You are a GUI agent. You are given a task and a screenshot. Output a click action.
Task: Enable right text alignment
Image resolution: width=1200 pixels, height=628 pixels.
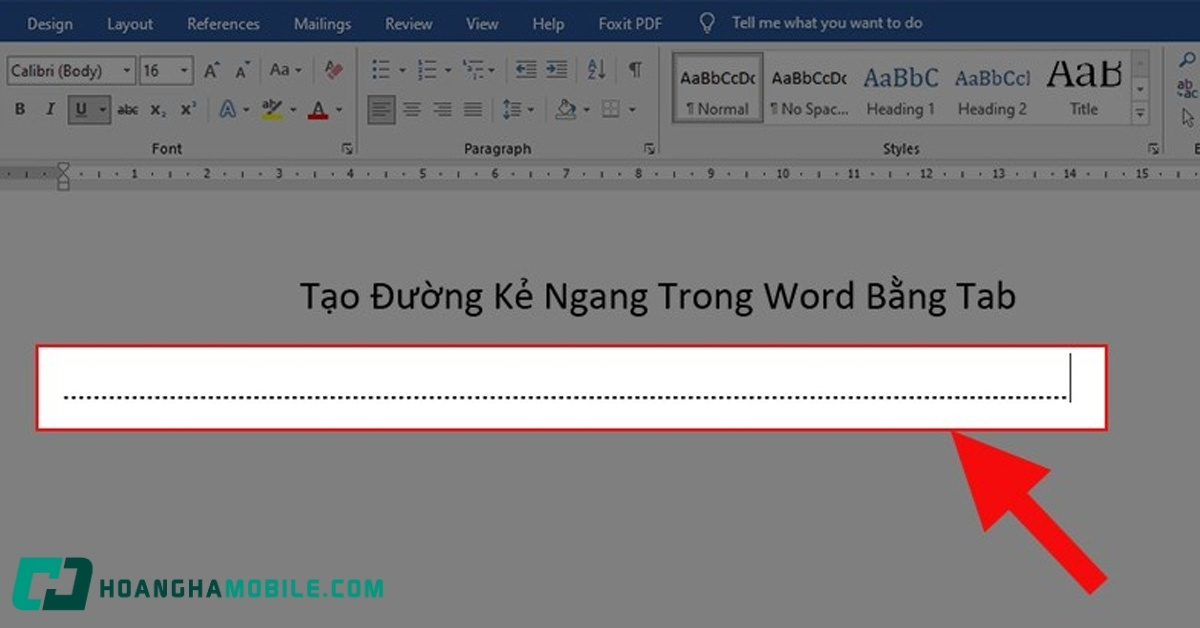tap(442, 109)
